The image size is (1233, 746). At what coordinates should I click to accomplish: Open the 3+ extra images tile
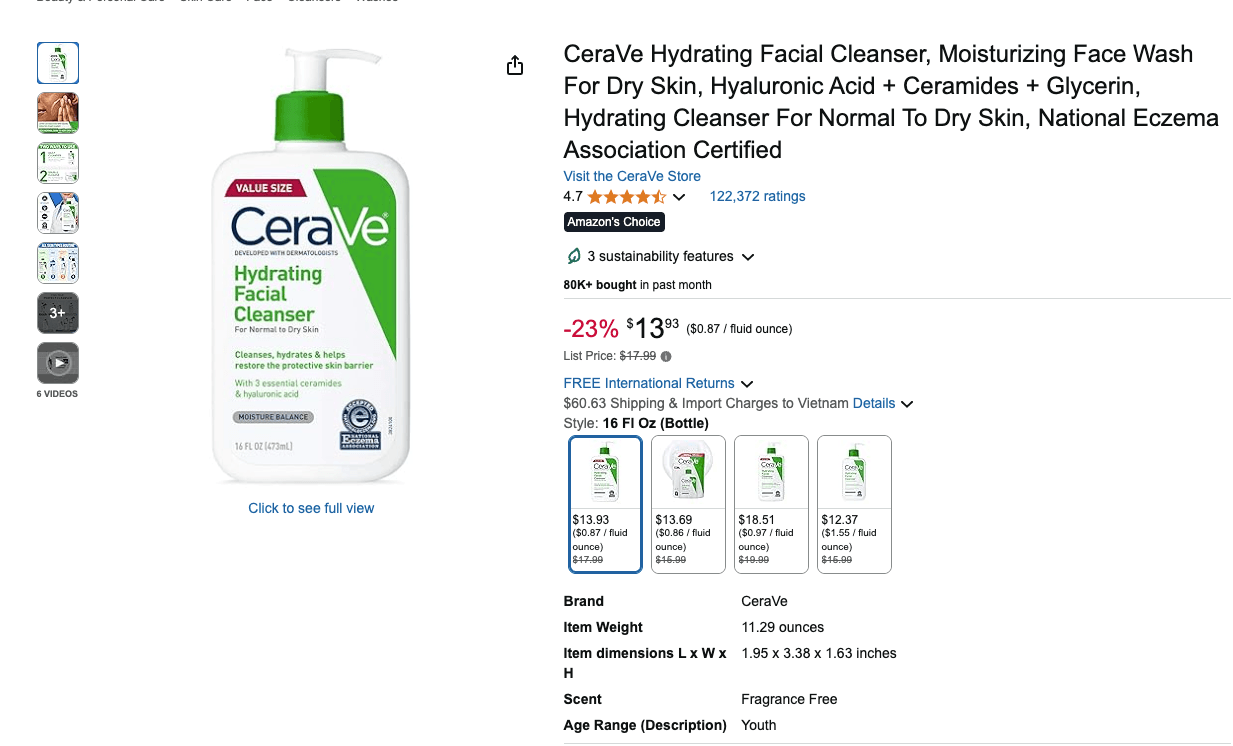(57, 312)
